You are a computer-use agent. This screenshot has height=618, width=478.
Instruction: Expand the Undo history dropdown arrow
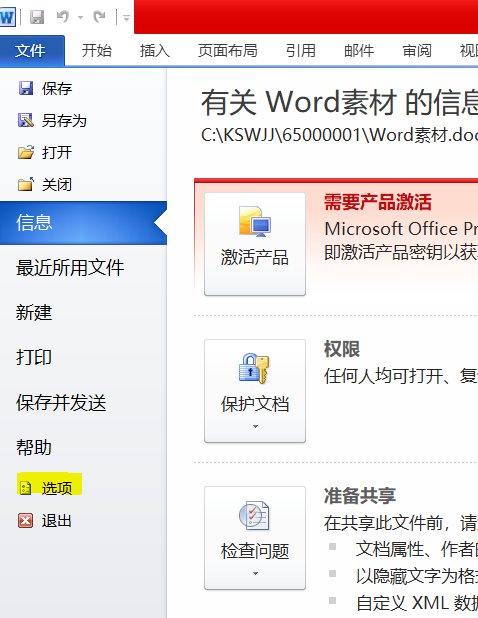[80, 17]
